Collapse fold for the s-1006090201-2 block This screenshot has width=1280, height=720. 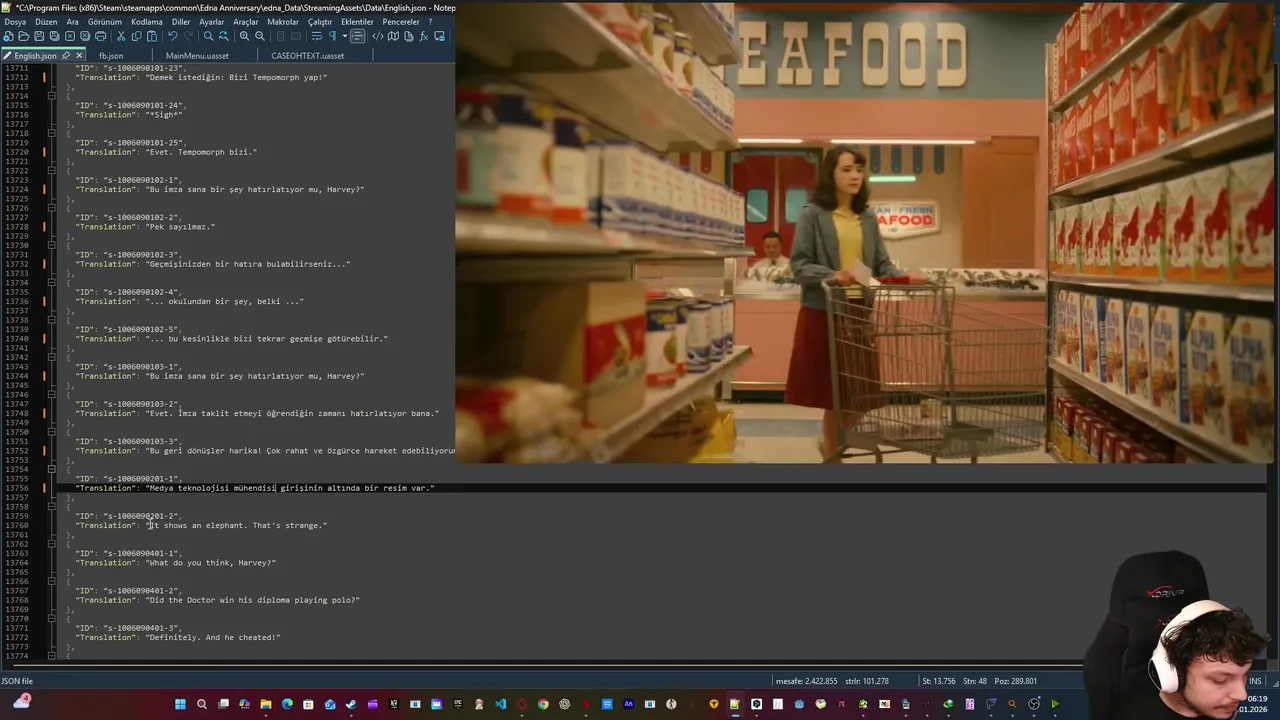pos(52,506)
